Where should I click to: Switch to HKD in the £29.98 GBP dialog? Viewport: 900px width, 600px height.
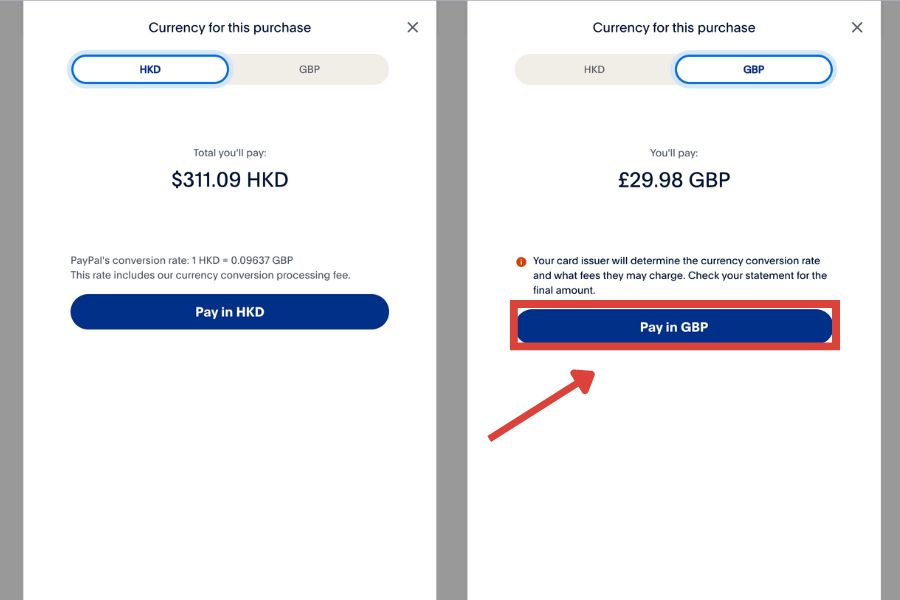(594, 69)
